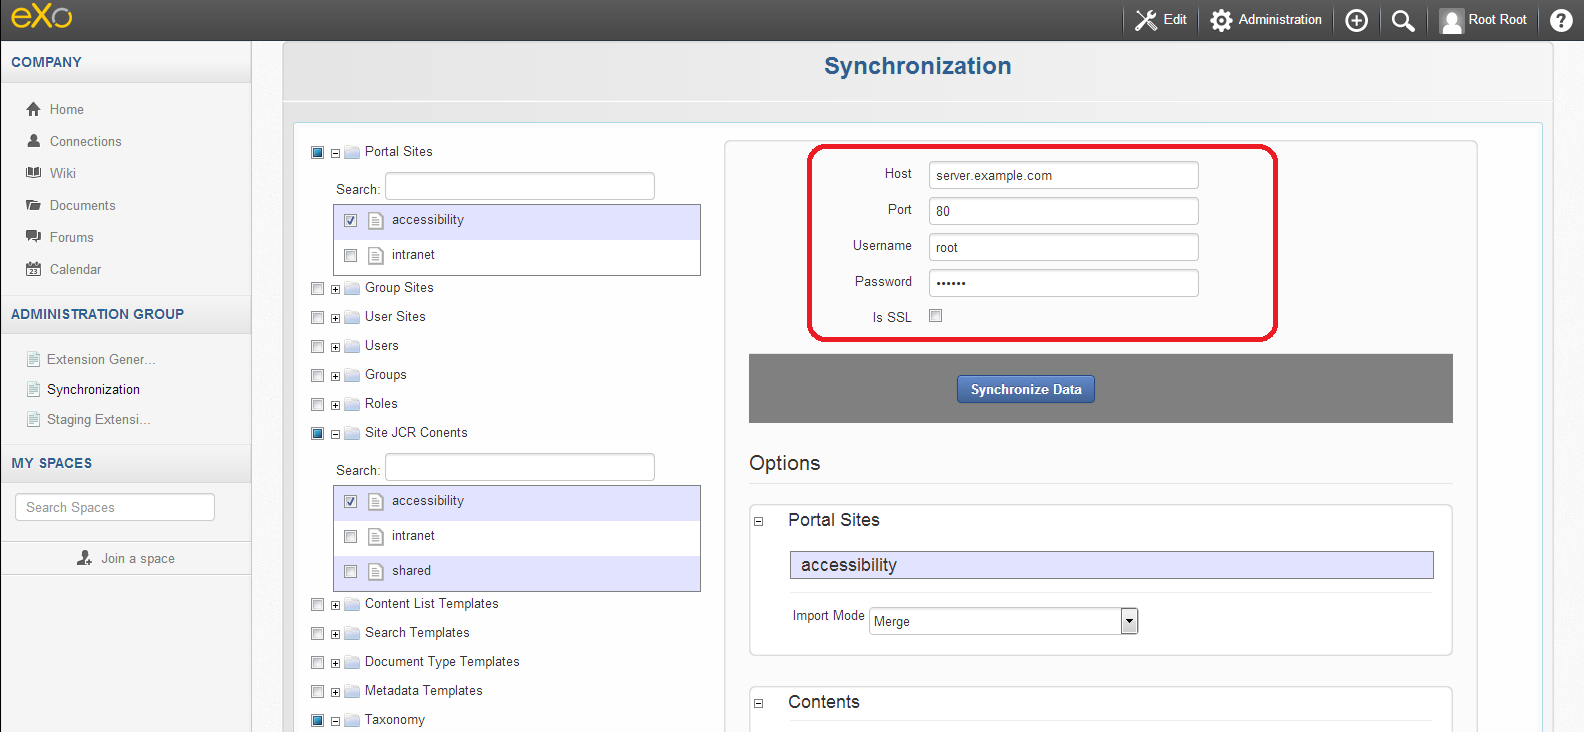Open the Edit wrench menu
This screenshot has width=1584, height=732.
pyautogui.click(x=1161, y=20)
